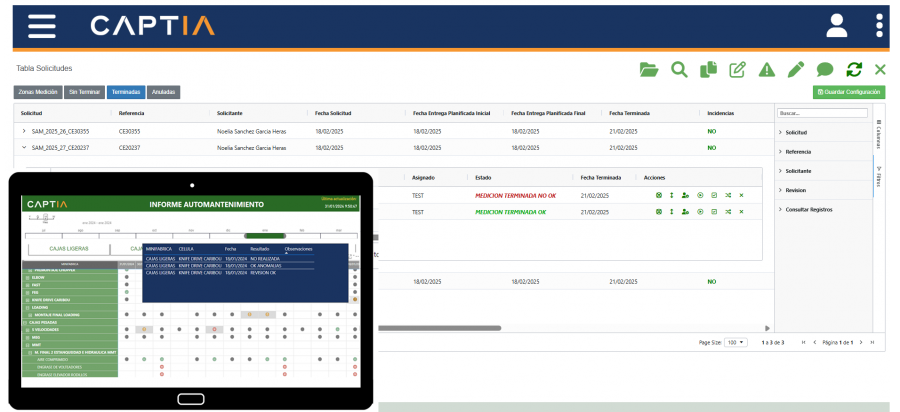The width and height of the screenshot is (900, 412).
Task: Go to first page of table
Action: point(803,342)
